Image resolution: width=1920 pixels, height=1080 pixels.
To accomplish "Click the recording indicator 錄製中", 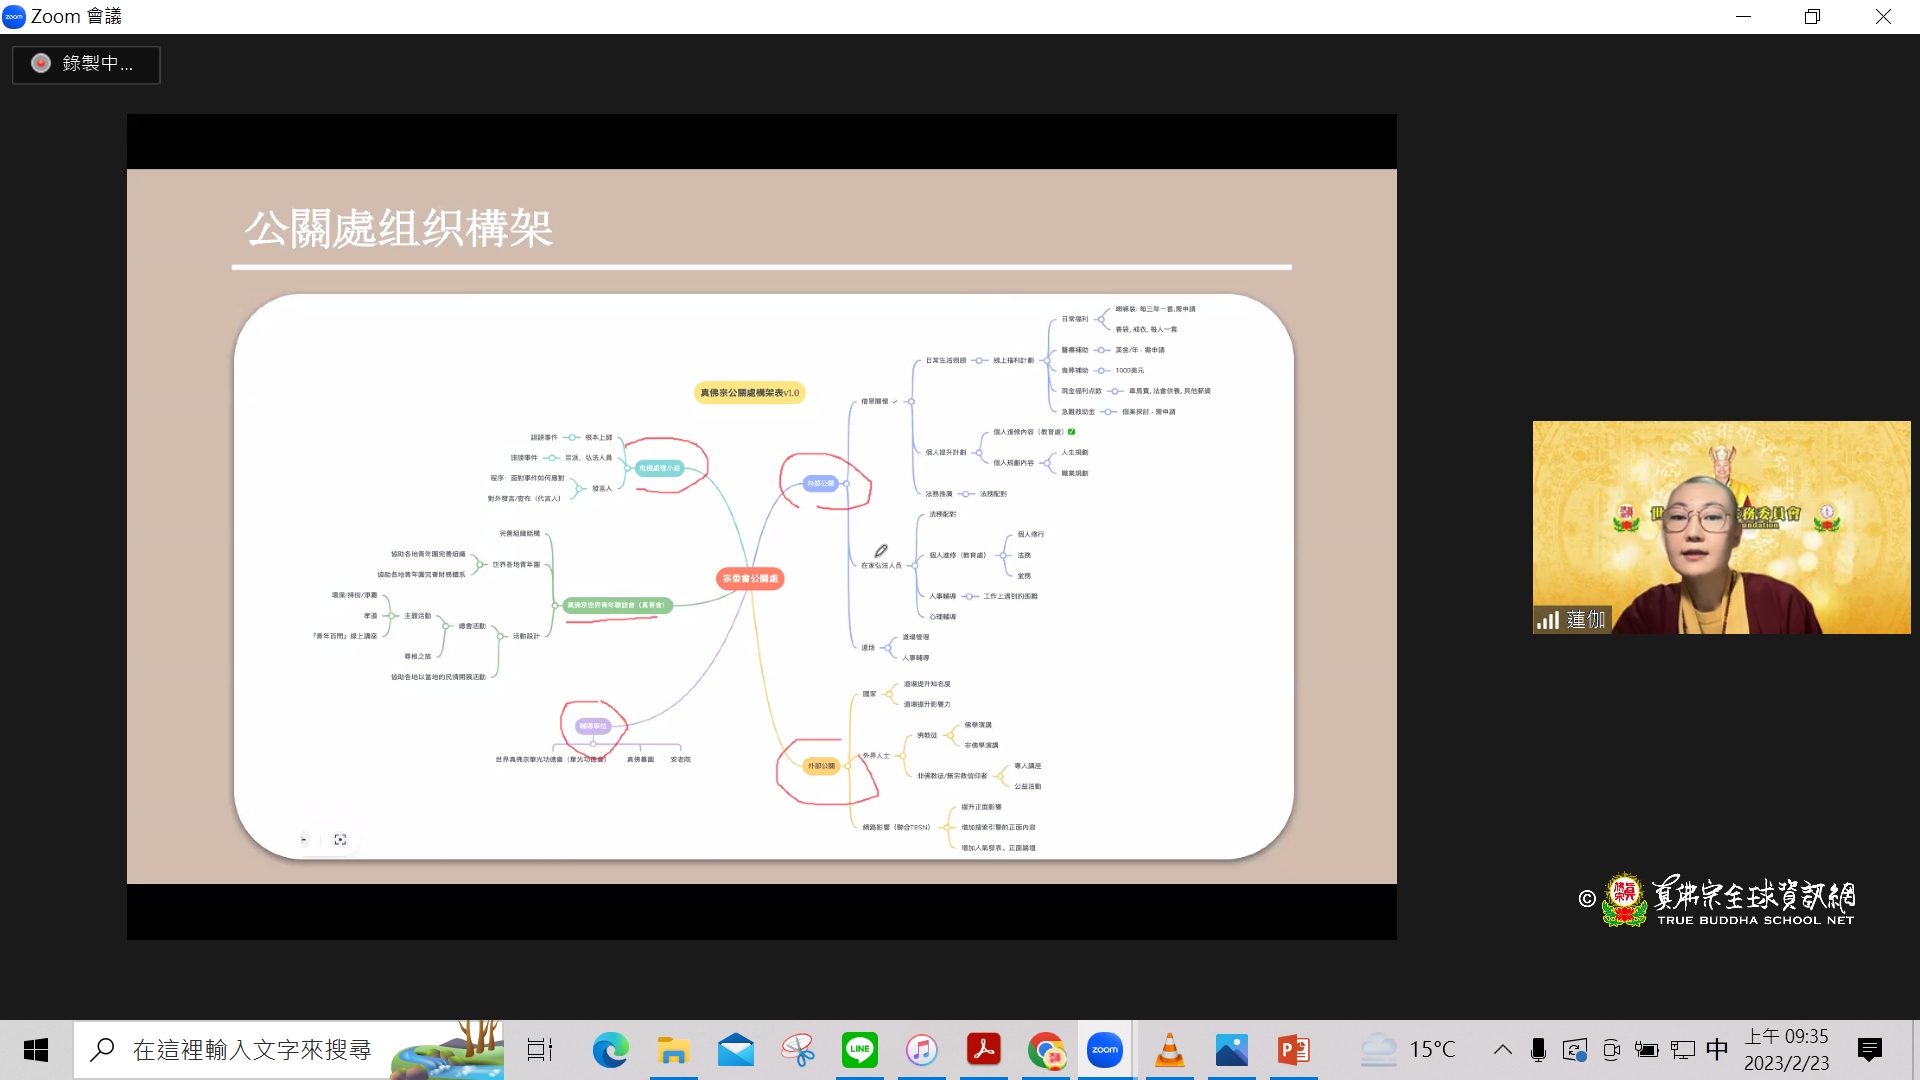I will pos(86,64).
